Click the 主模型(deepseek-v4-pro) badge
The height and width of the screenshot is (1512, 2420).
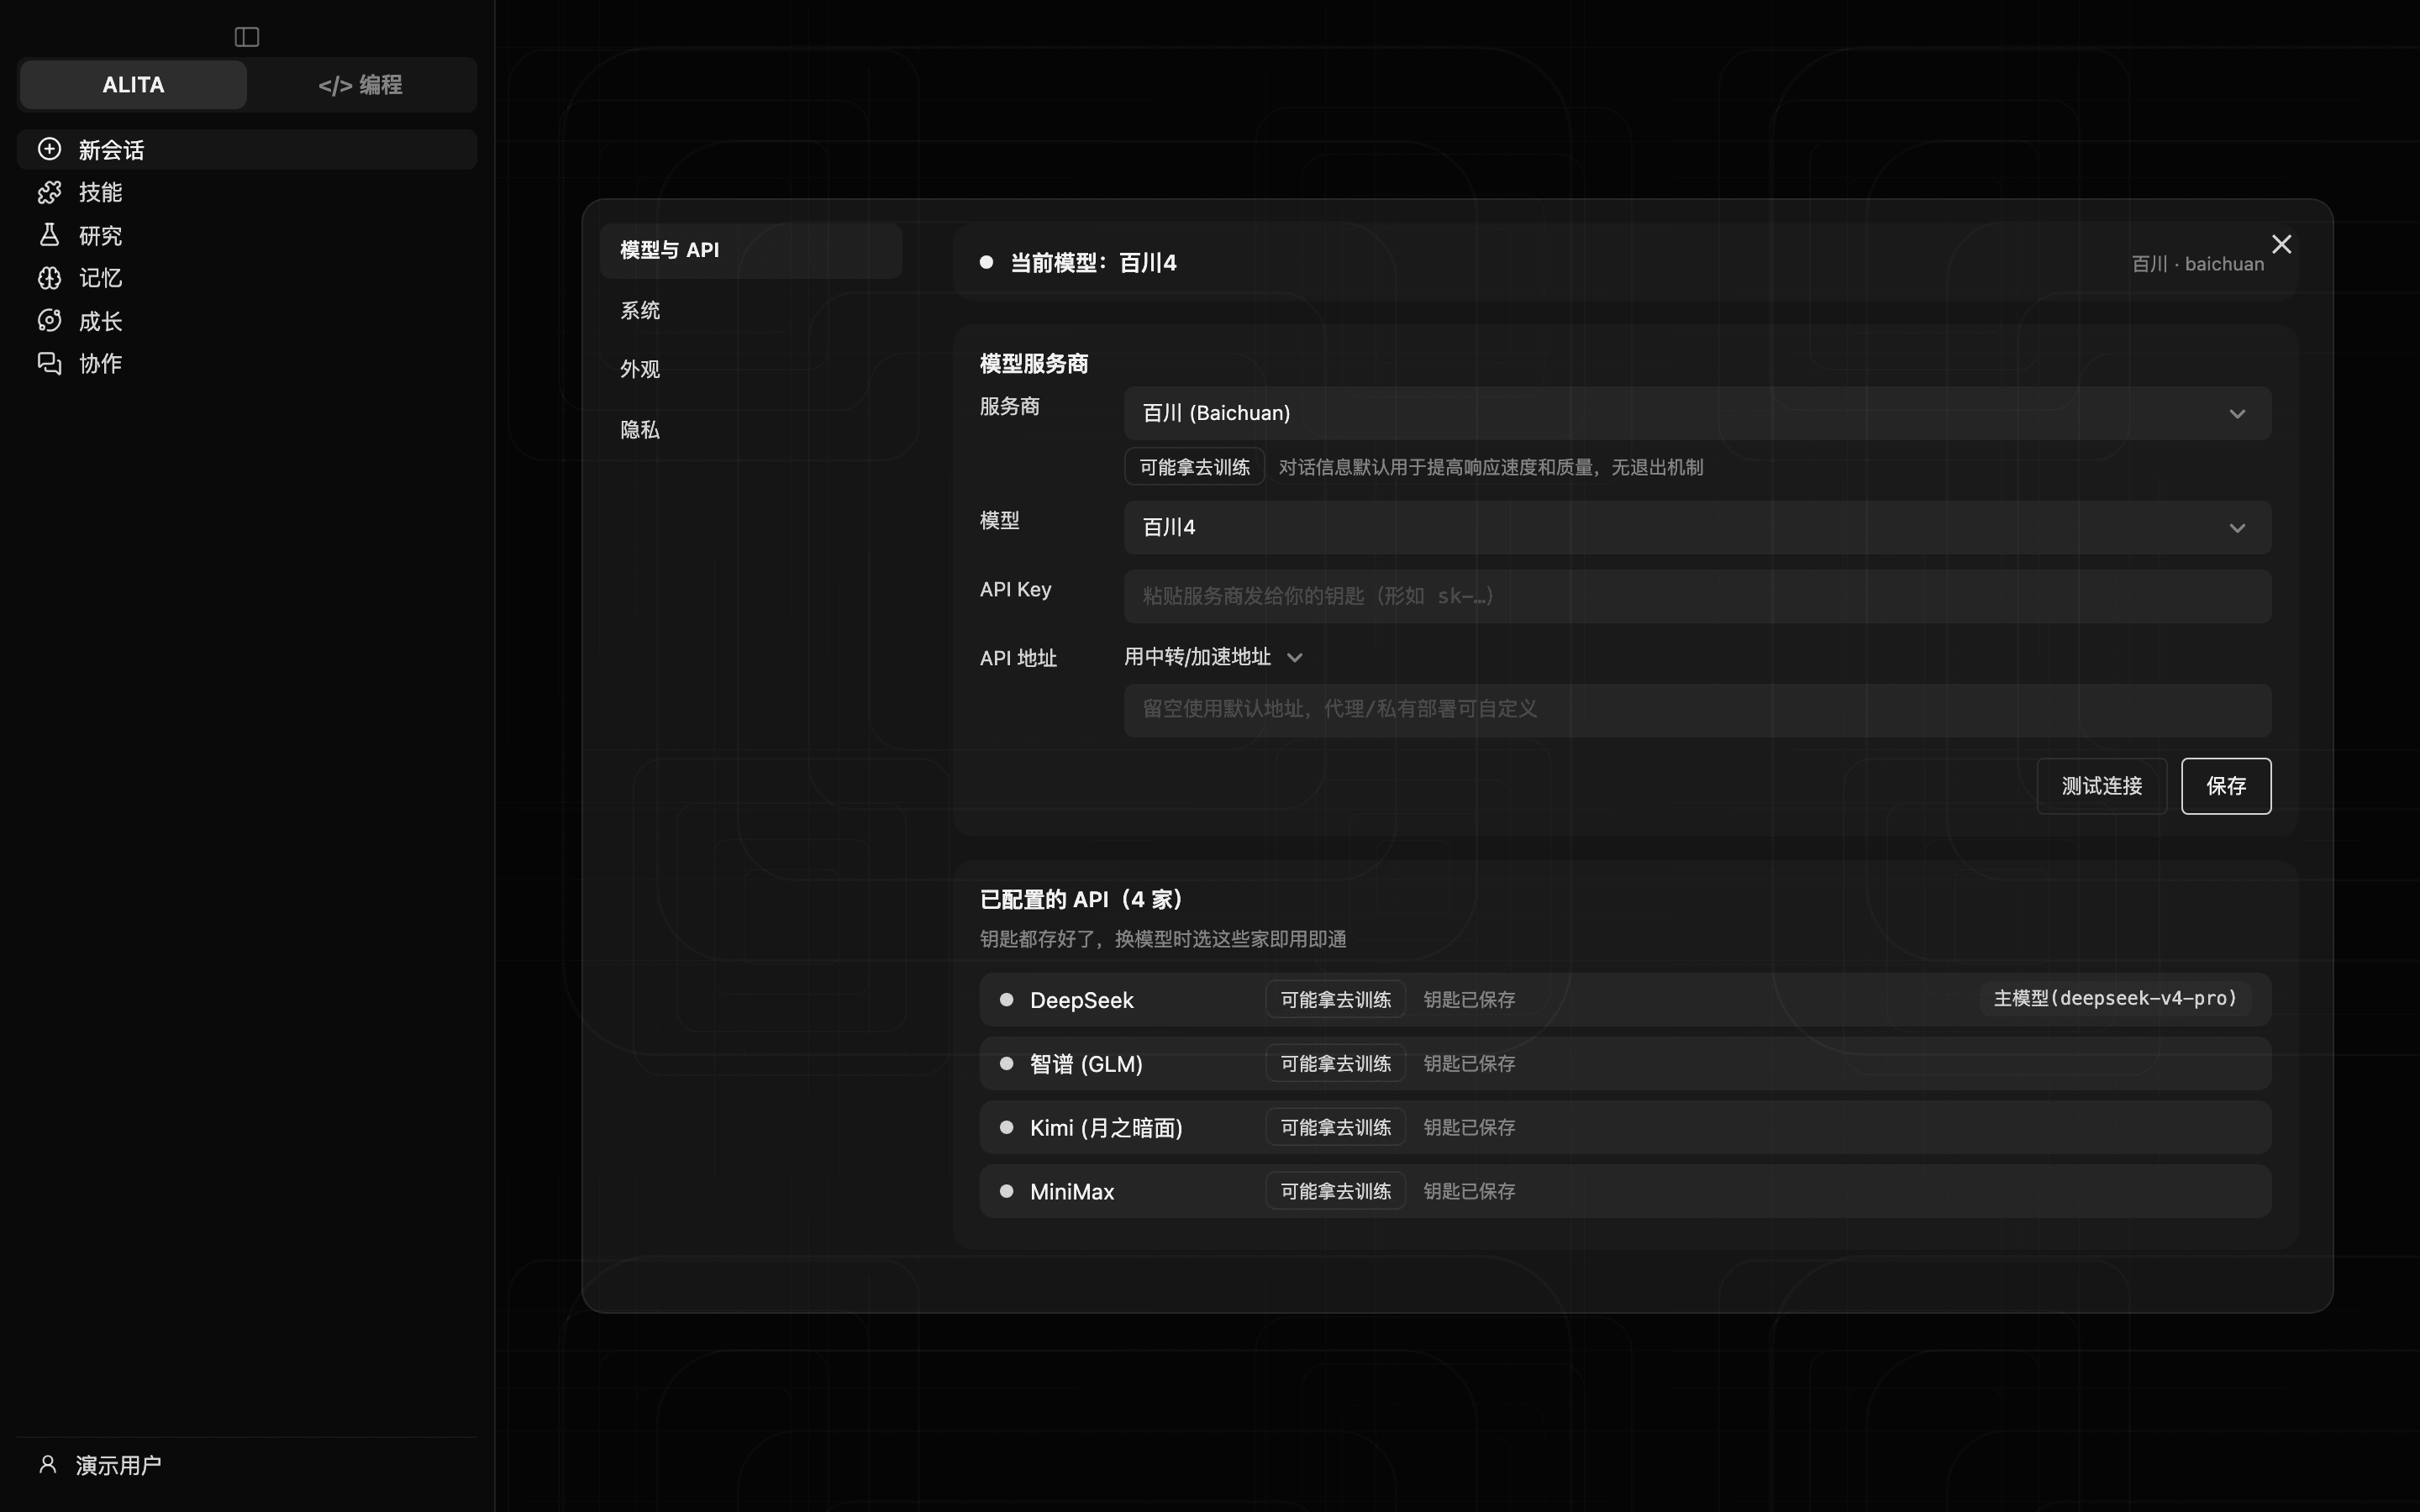pos(2115,999)
